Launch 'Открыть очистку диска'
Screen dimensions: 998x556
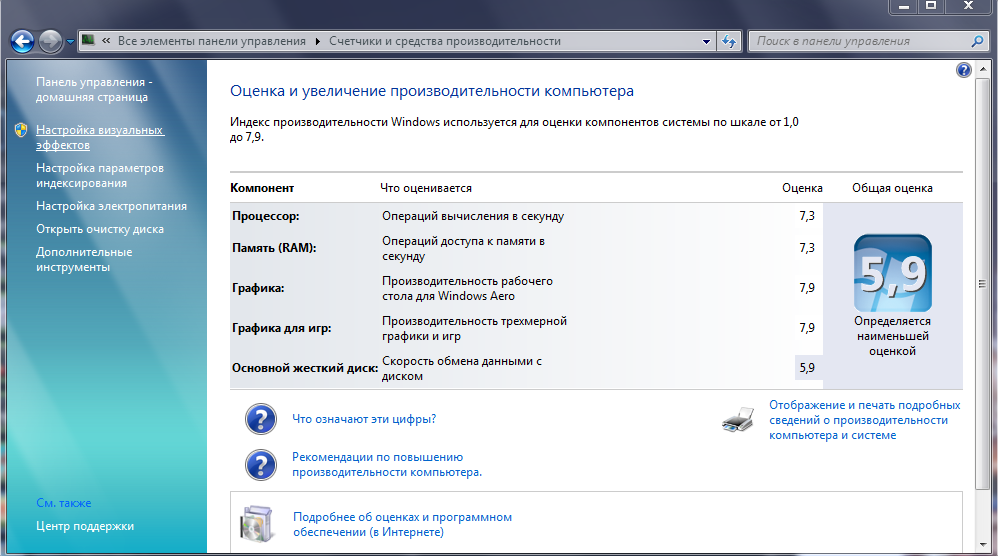(100, 229)
